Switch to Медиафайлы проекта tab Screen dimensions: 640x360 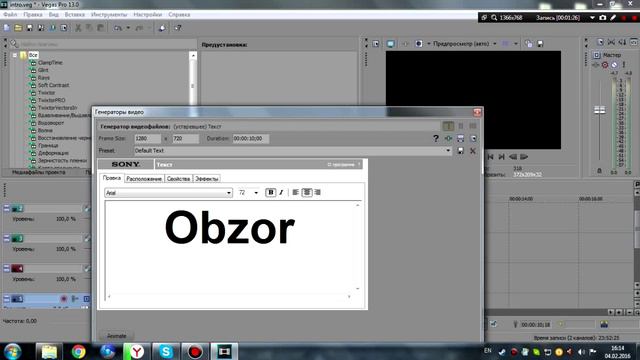click(39, 172)
